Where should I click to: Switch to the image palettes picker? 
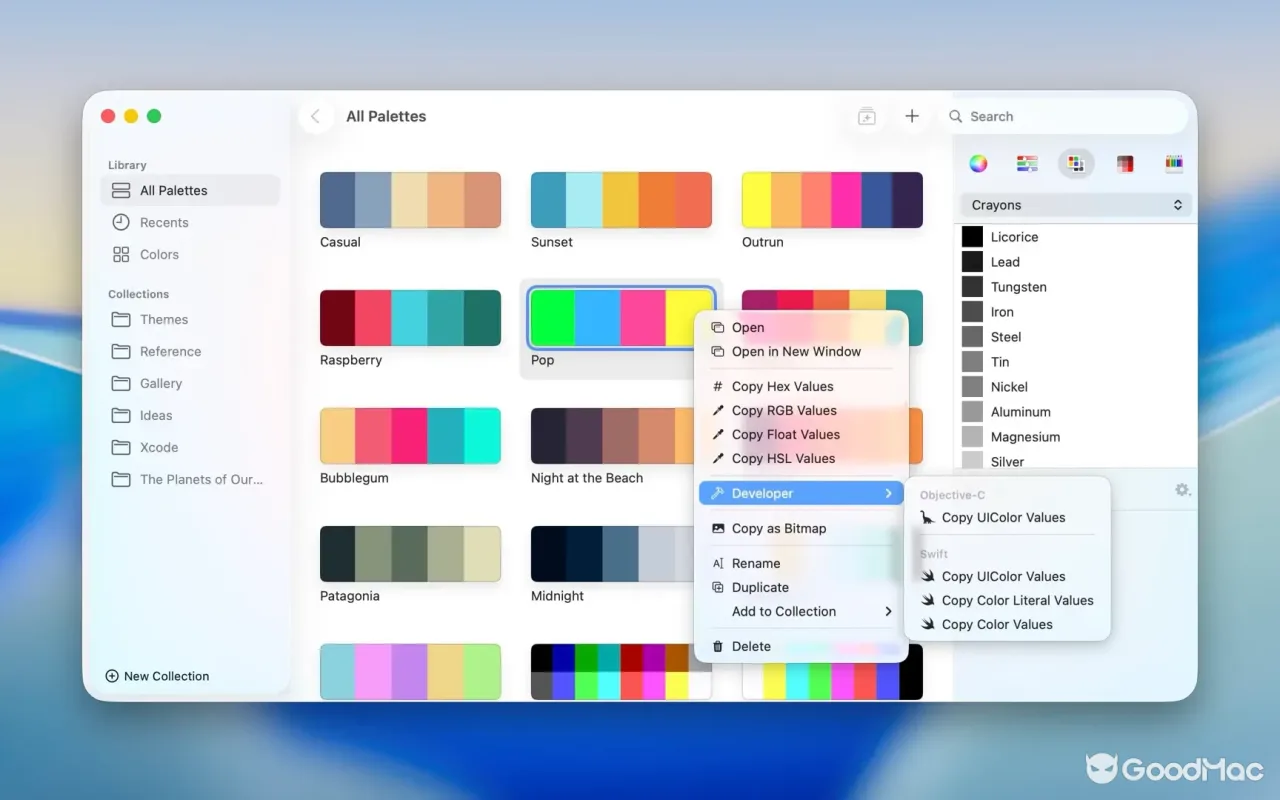click(1125, 164)
